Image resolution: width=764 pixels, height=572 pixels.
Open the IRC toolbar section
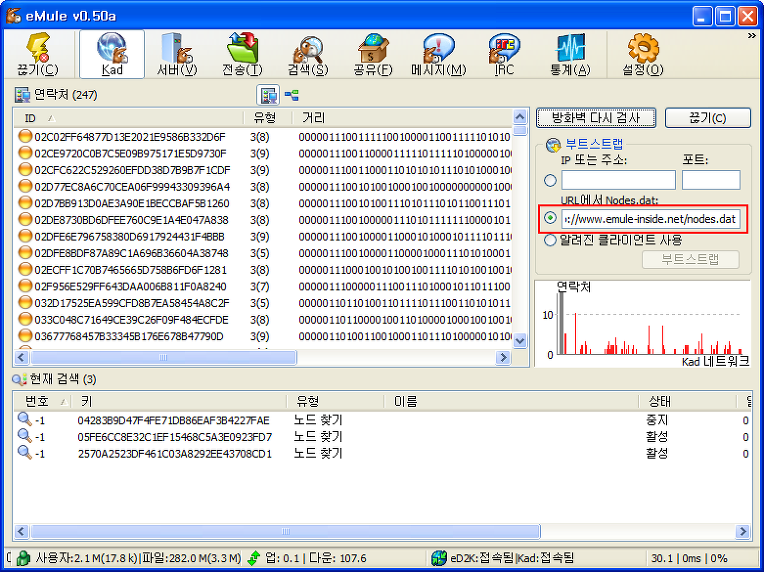point(504,54)
